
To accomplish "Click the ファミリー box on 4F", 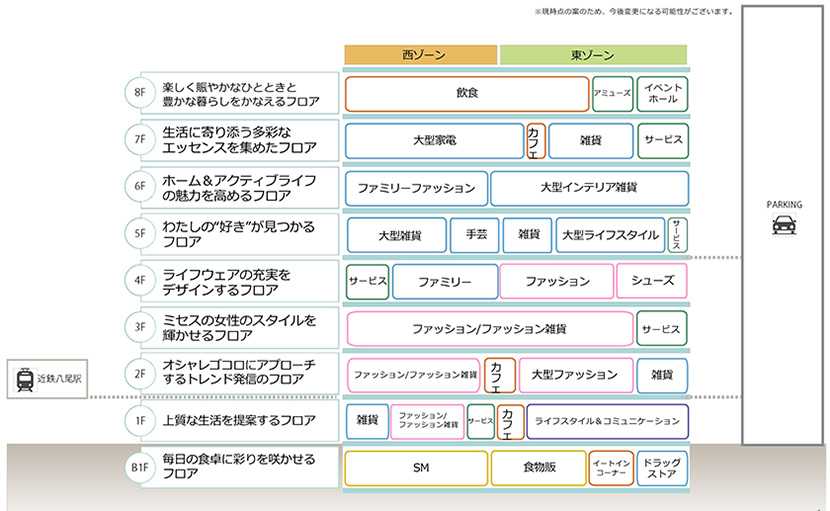I will tap(445, 282).
